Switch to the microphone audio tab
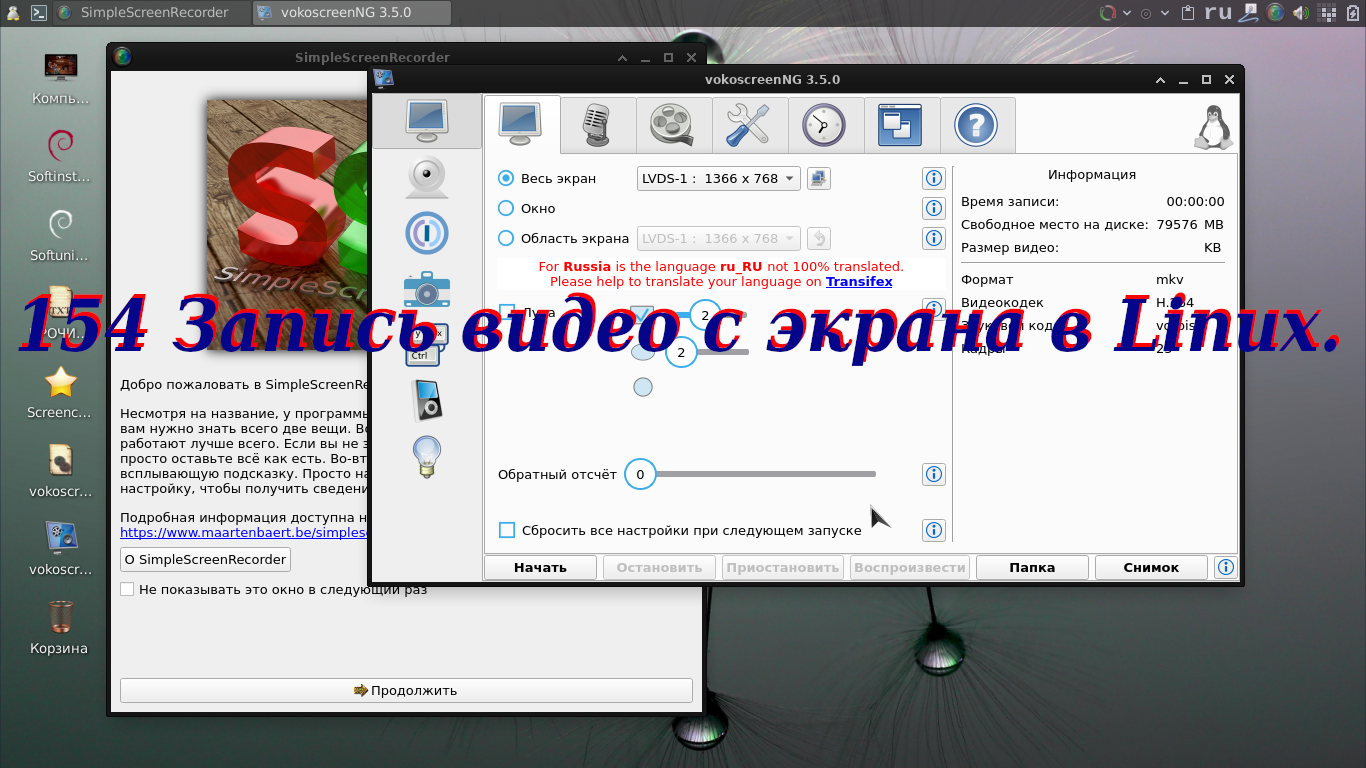1366x768 pixels. tap(598, 124)
